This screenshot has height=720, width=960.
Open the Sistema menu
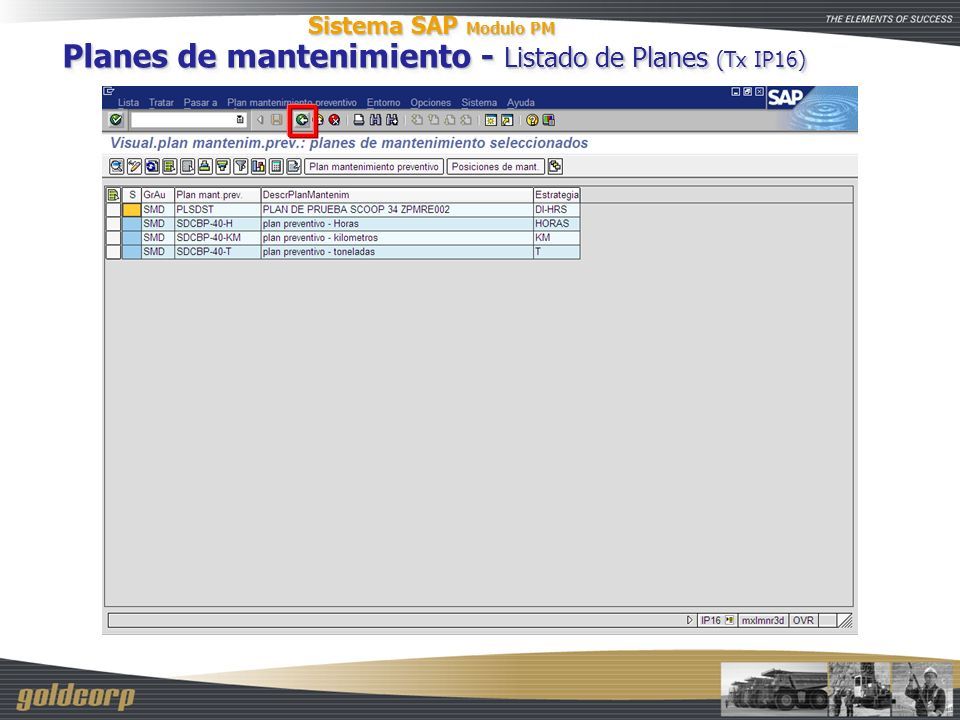[x=479, y=102]
